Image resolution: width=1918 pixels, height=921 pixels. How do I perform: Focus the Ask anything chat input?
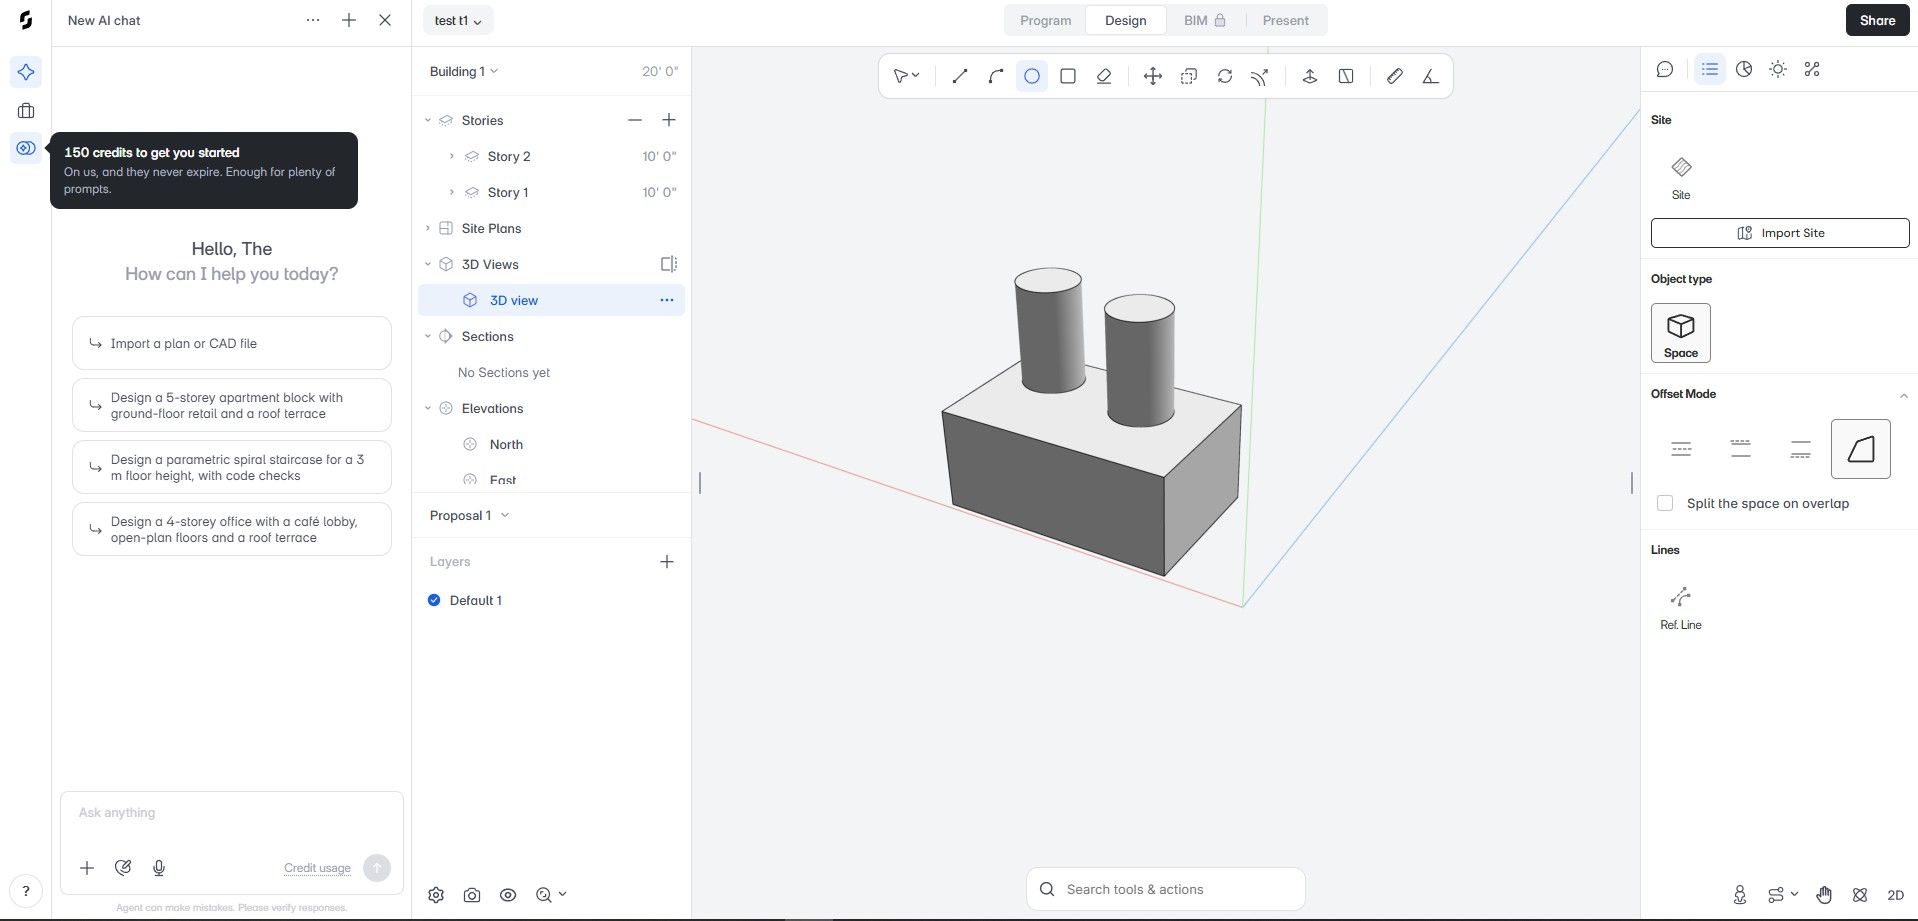point(231,813)
